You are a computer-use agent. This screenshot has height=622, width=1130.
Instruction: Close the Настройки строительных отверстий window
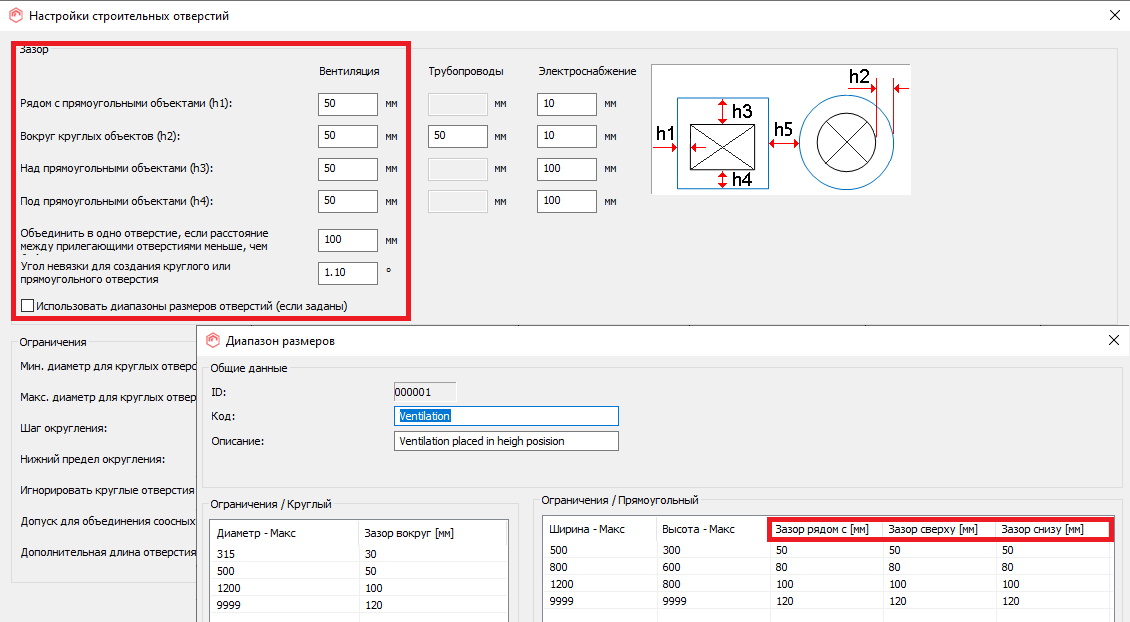(x=1114, y=15)
